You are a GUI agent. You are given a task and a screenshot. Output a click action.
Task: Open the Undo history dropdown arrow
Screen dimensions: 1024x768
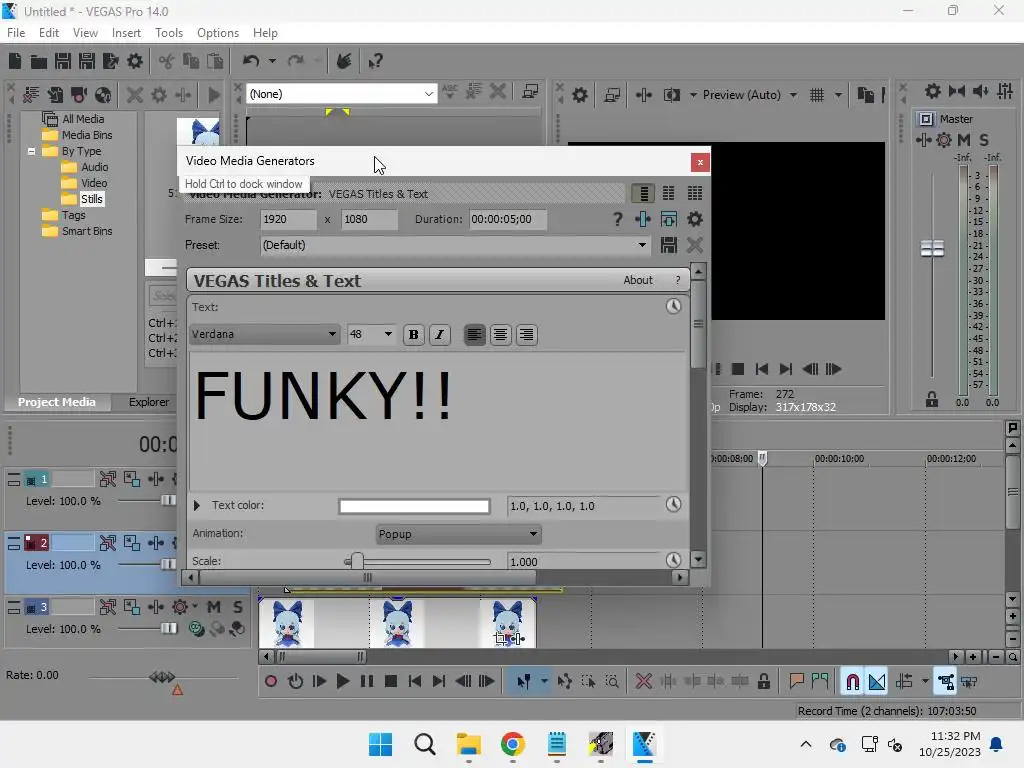[272, 61]
